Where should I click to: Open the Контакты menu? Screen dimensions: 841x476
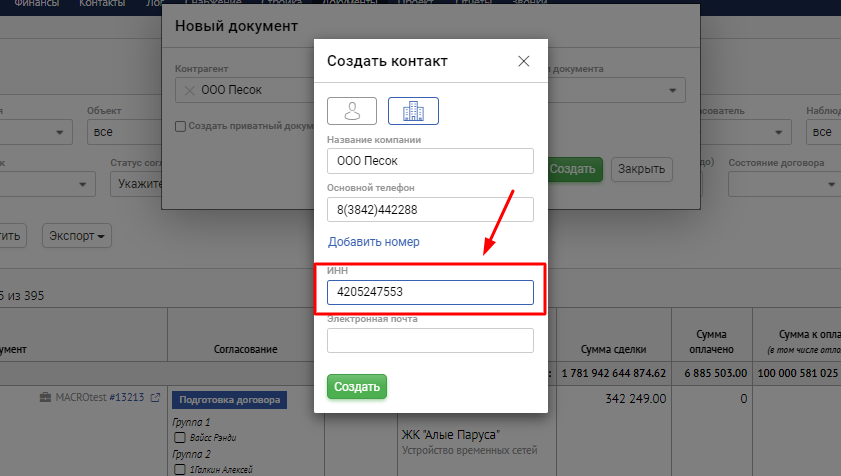pyautogui.click(x=103, y=4)
